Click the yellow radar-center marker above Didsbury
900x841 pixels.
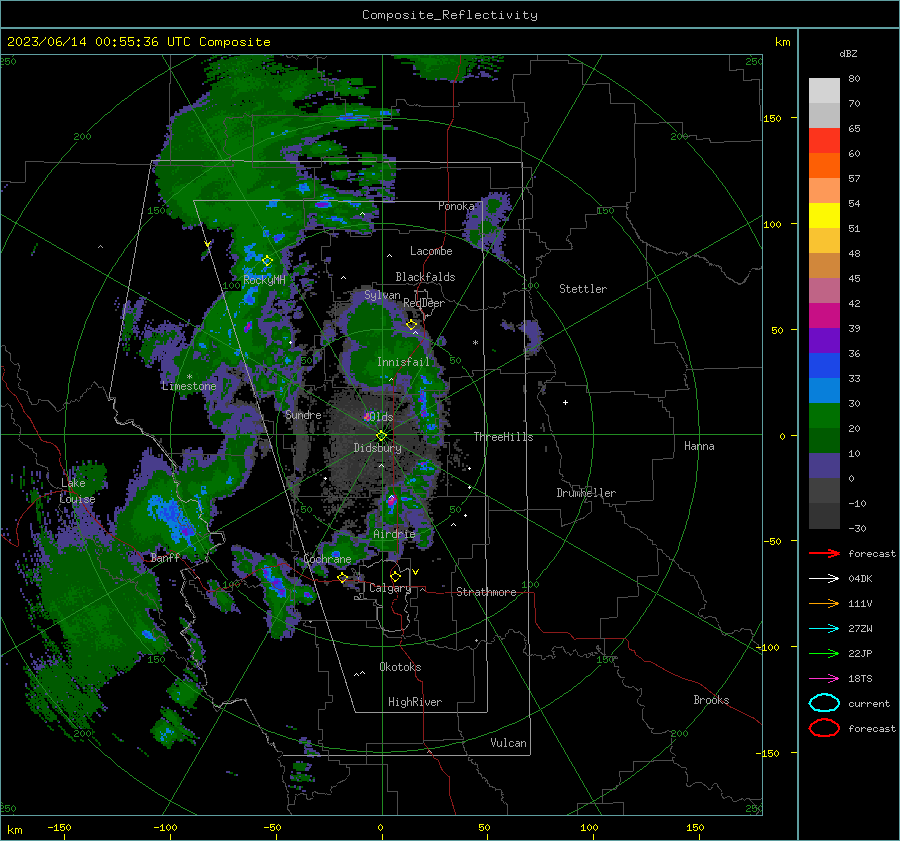click(381, 435)
